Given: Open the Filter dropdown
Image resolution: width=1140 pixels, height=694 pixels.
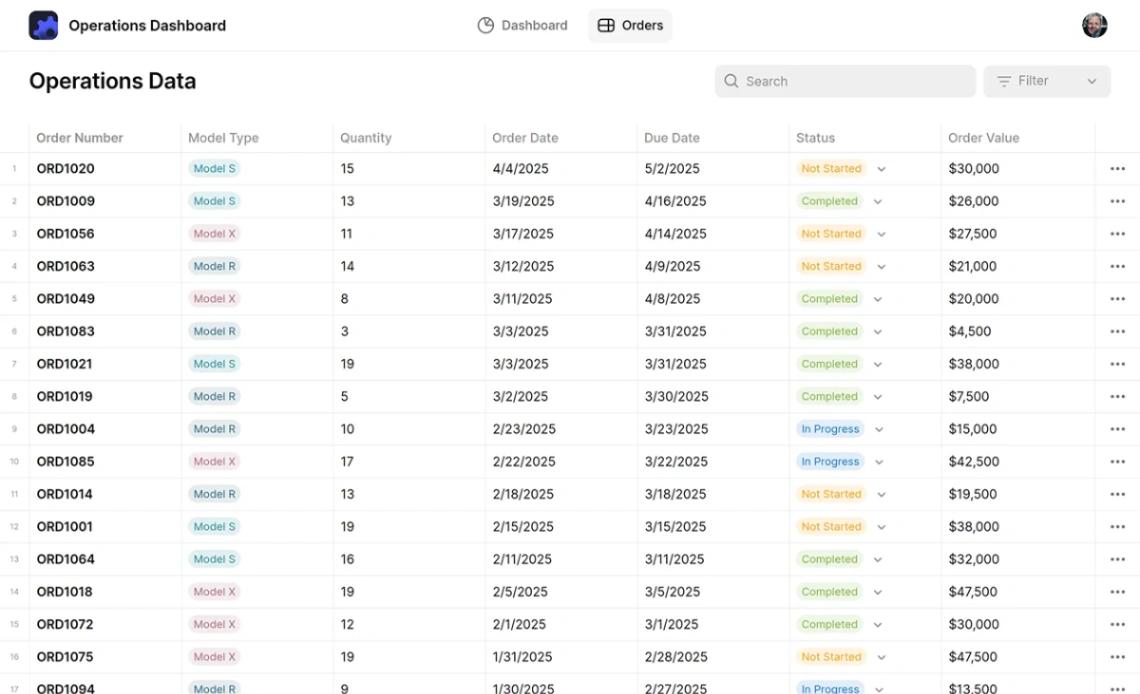Looking at the screenshot, I should click(x=1047, y=81).
